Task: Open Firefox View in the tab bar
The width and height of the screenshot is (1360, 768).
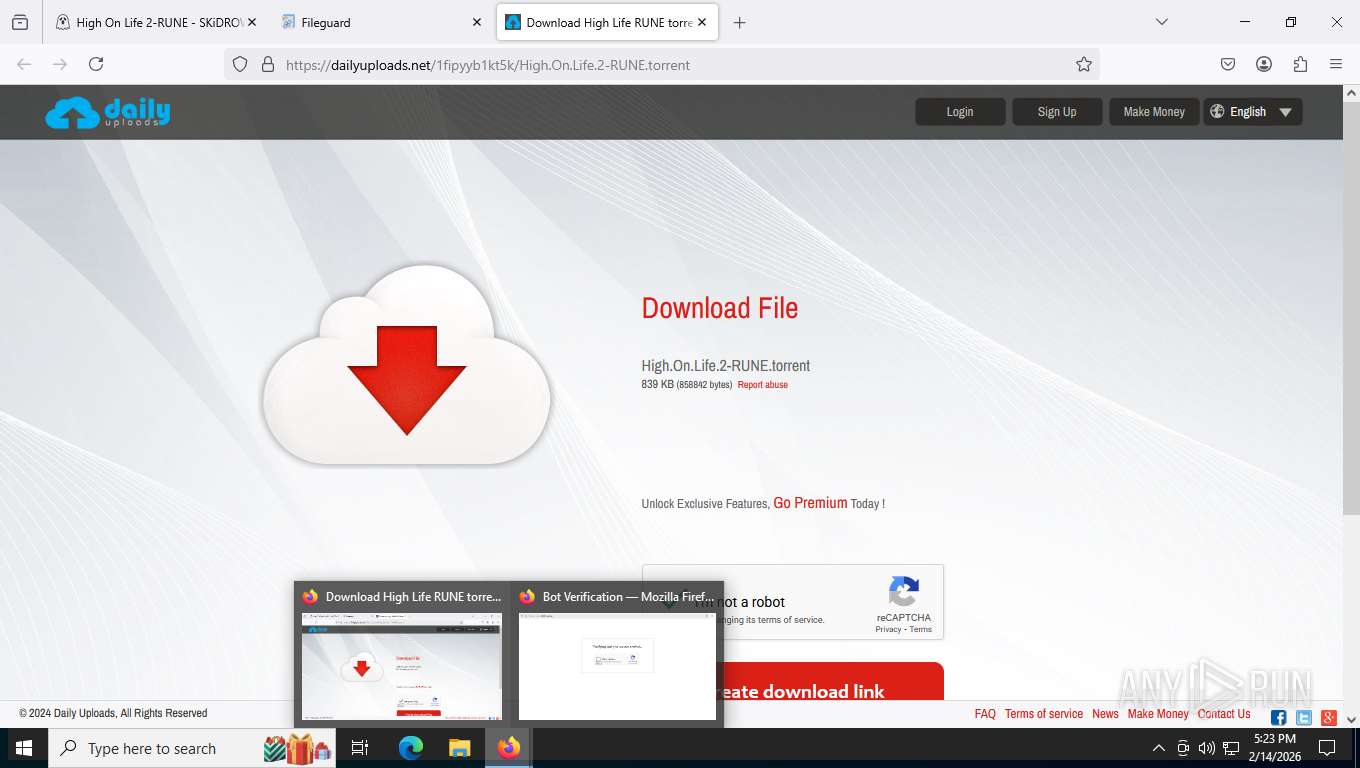Action: tap(20, 22)
